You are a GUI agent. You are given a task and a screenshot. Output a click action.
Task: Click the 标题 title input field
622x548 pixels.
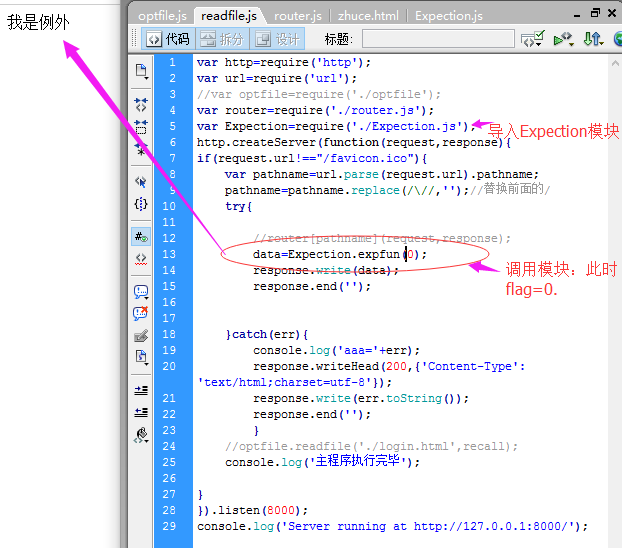pyautogui.click(x=438, y=39)
